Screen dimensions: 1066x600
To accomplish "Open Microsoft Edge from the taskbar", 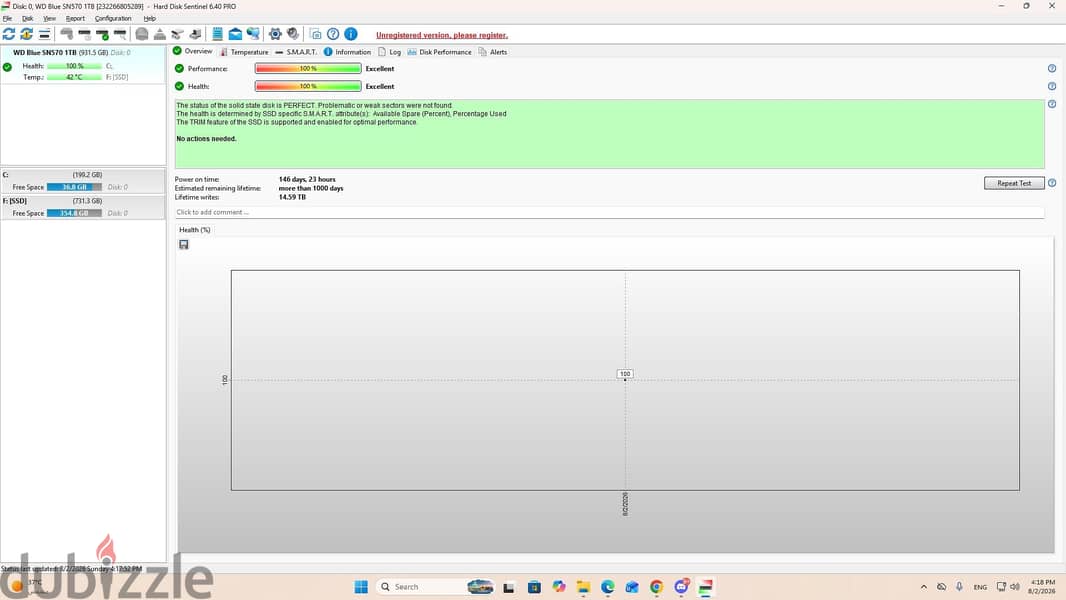I will tap(607, 586).
